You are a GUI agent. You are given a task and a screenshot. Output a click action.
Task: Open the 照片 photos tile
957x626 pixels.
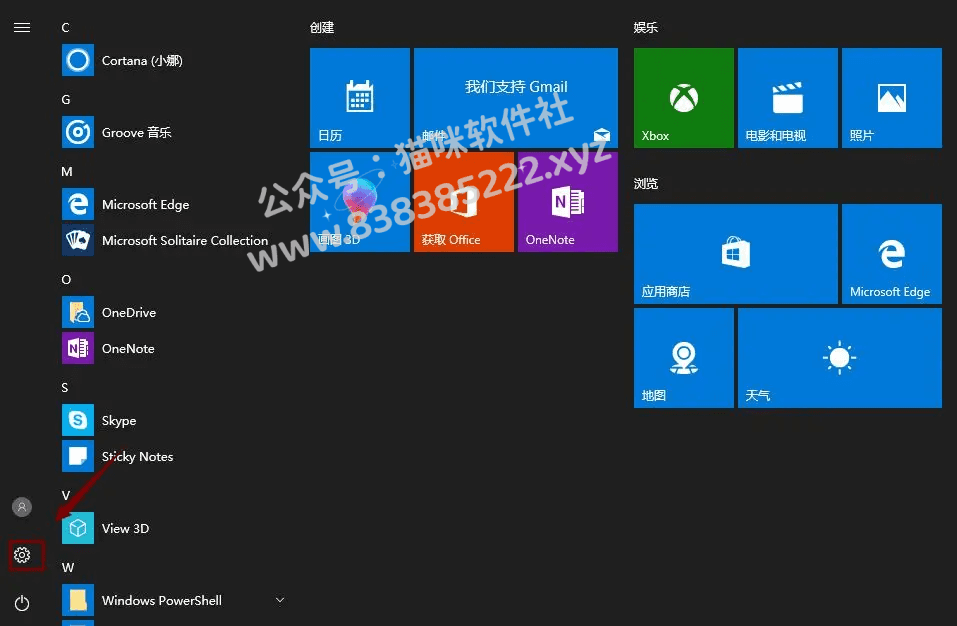coord(892,98)
